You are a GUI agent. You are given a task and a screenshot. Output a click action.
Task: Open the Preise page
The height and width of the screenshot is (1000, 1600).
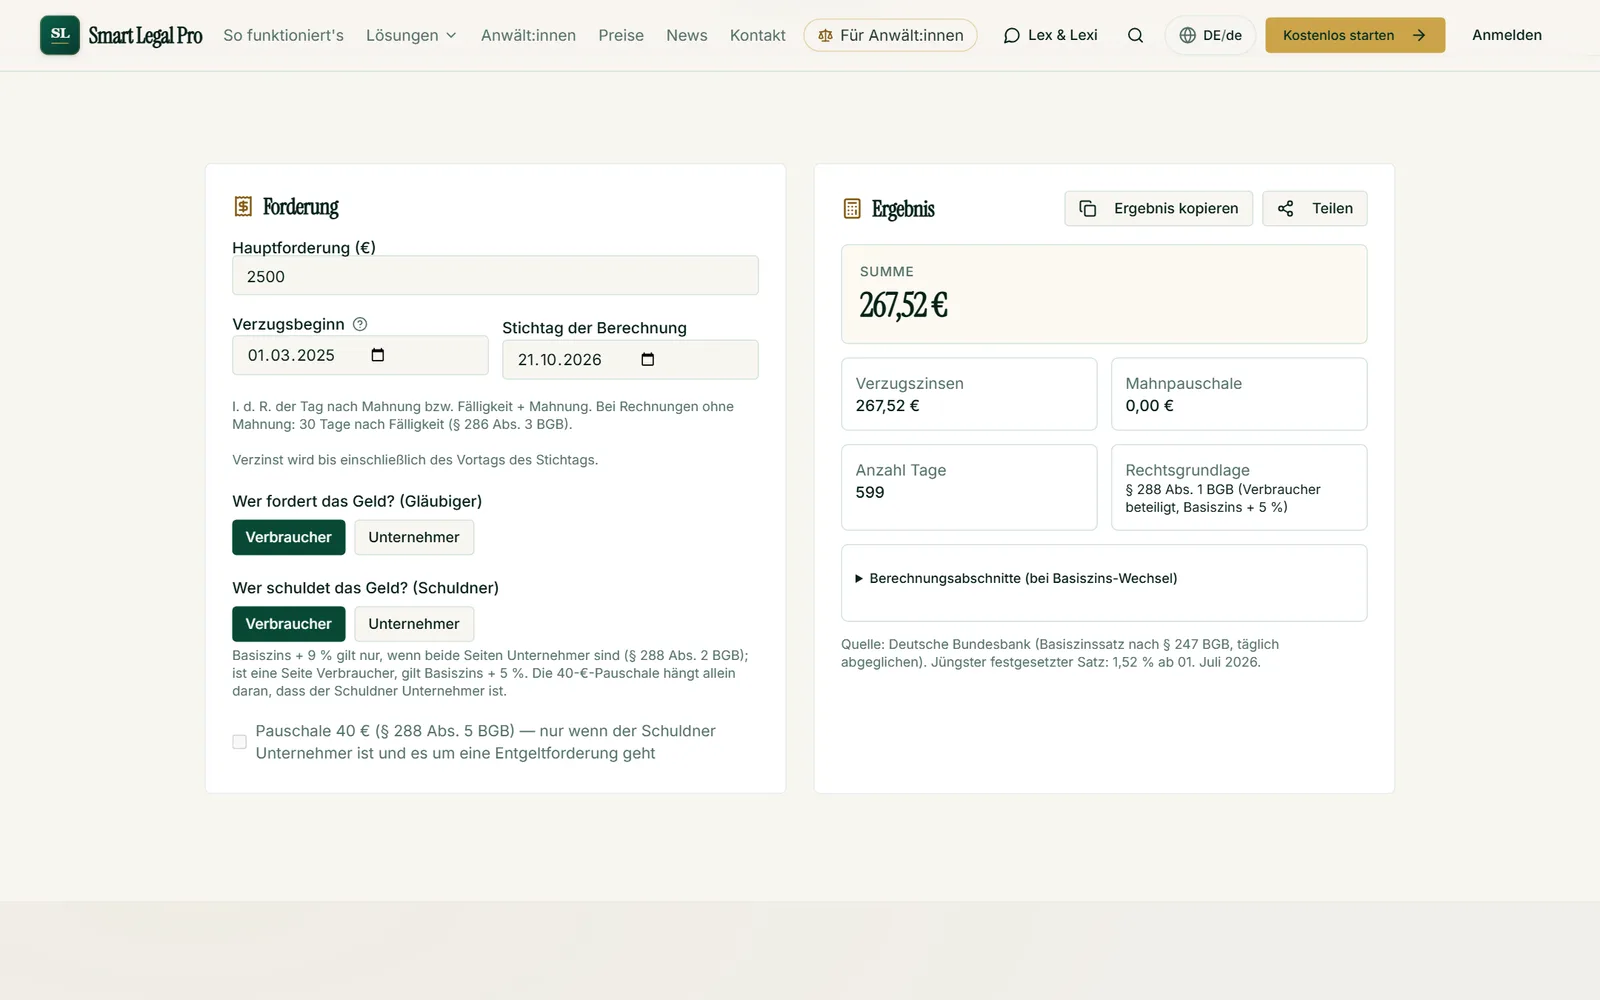click(621, 35)
